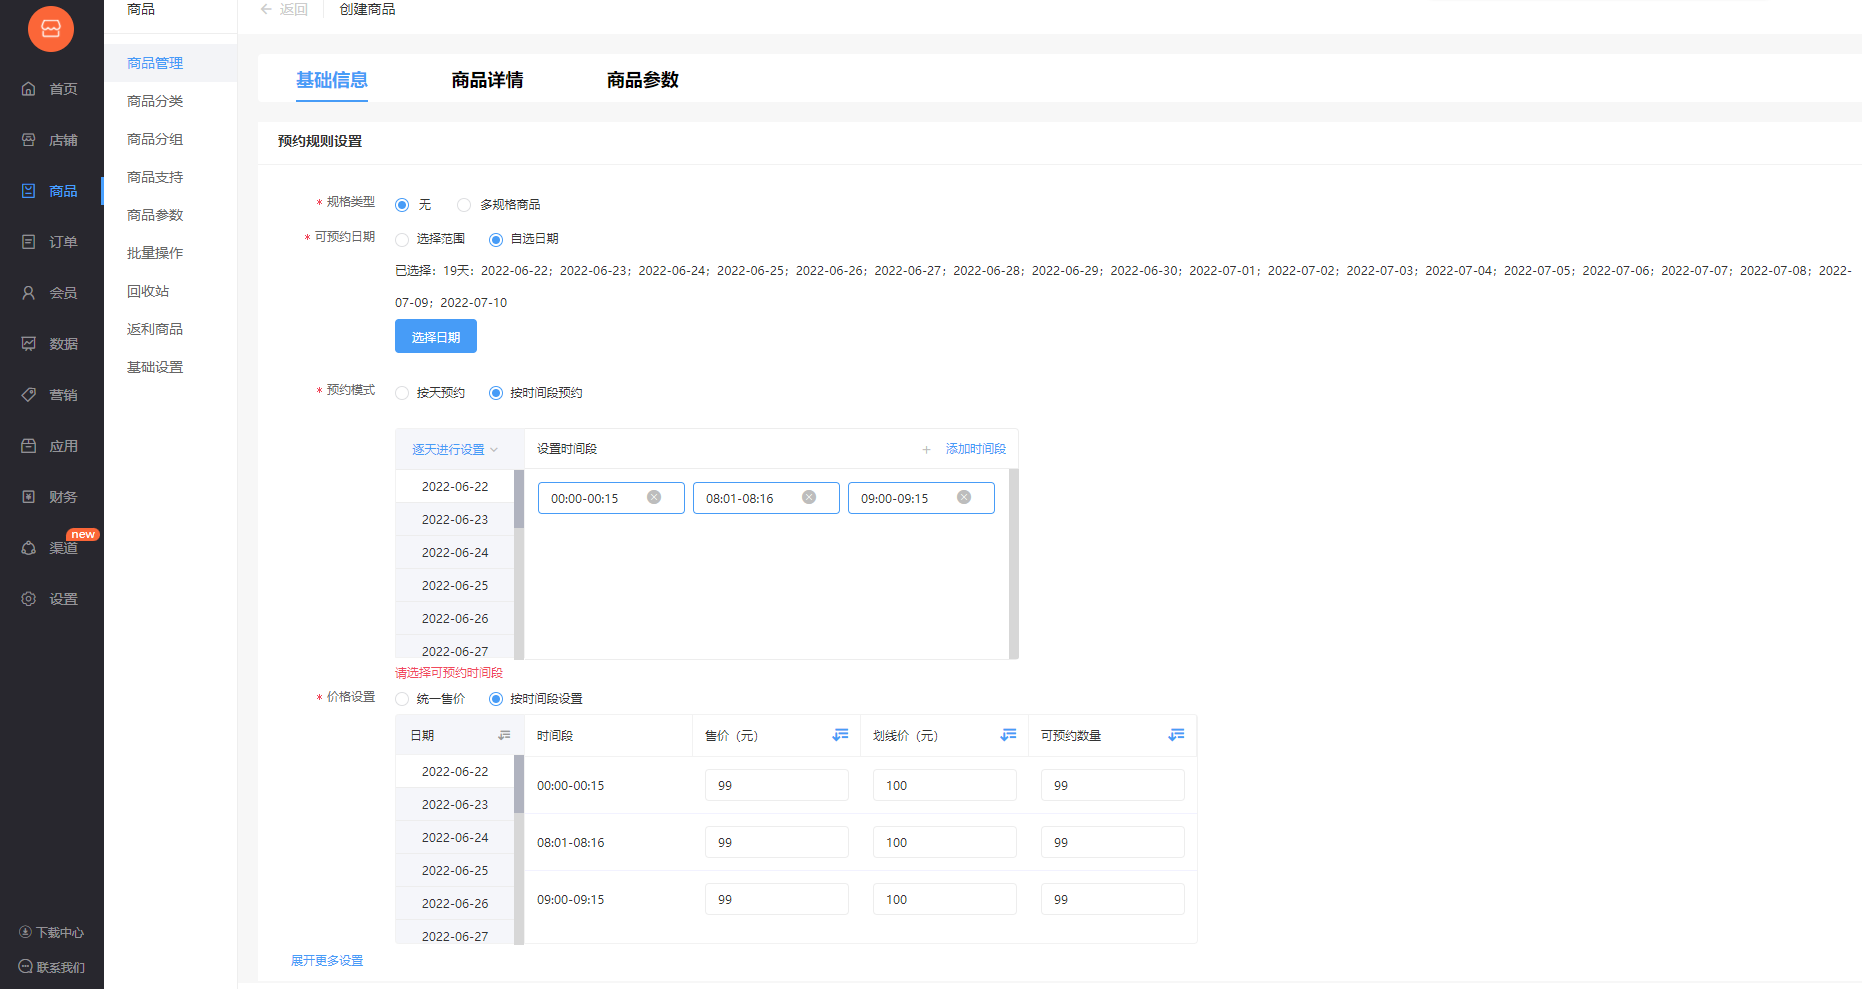1862x989 pixels.
Task: Edit 可预约数量 field for 00:00-00:15 row
Action: click(1113, 785)
